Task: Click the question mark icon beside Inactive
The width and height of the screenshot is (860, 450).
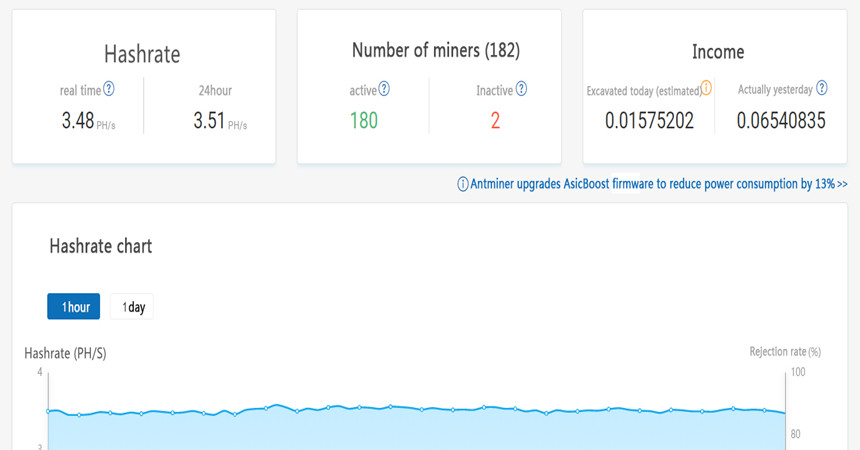Action: pyautogui.click(x=521, y=89)
